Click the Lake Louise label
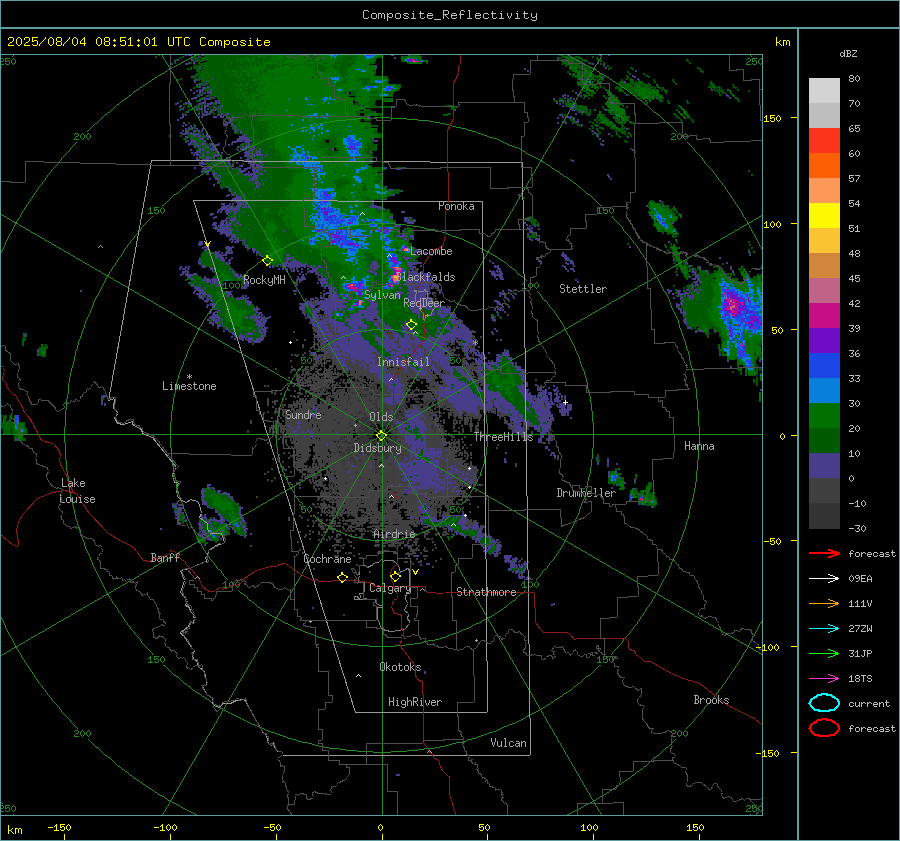 tap(77, 491)
